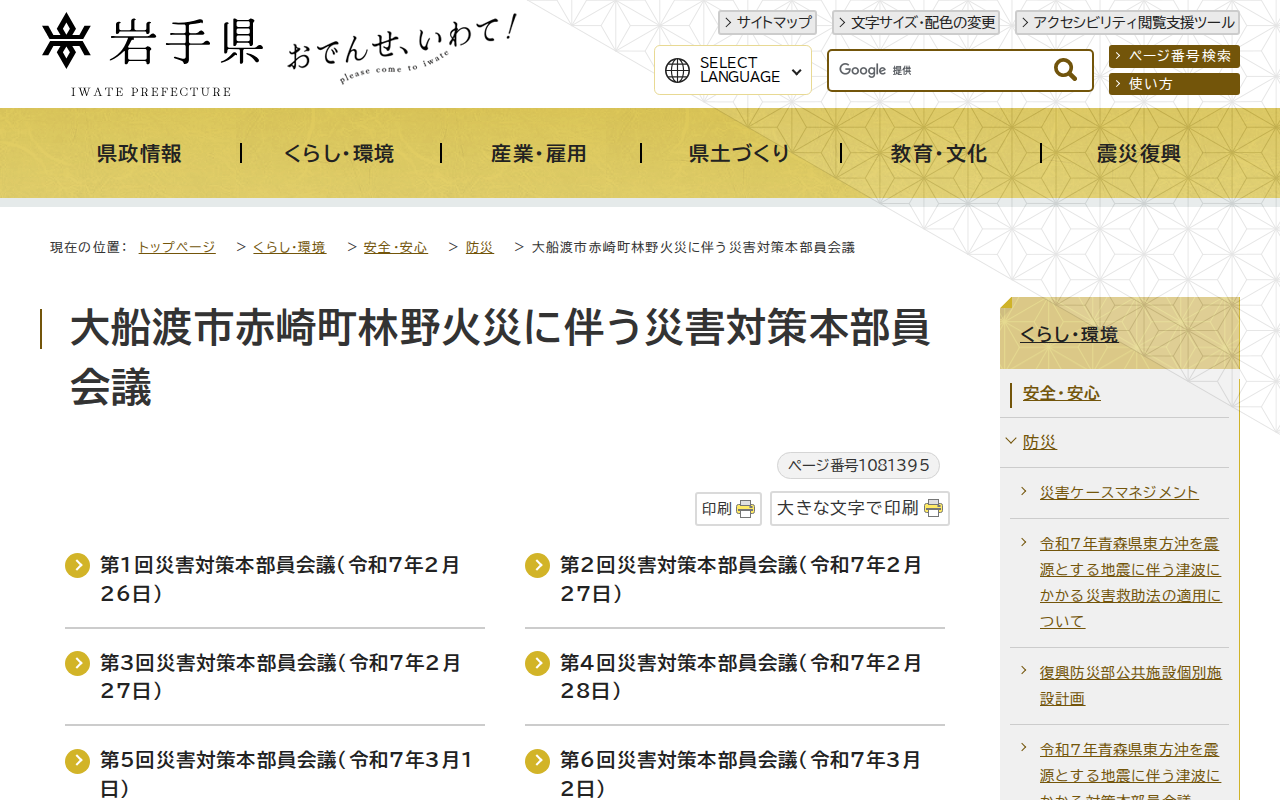1280x800 pixels.
Task: Click the magnifying glass search icon
Action: pyautogui.click(x=1065, y=70)
